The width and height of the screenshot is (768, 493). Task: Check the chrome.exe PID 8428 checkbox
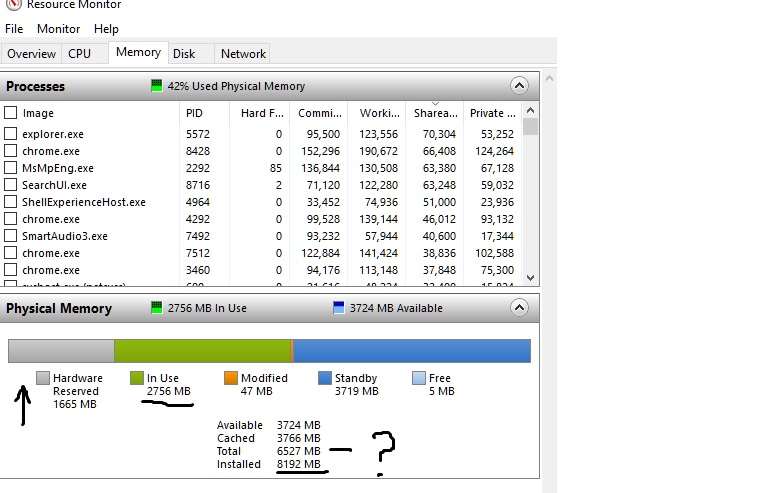point(10,151)
